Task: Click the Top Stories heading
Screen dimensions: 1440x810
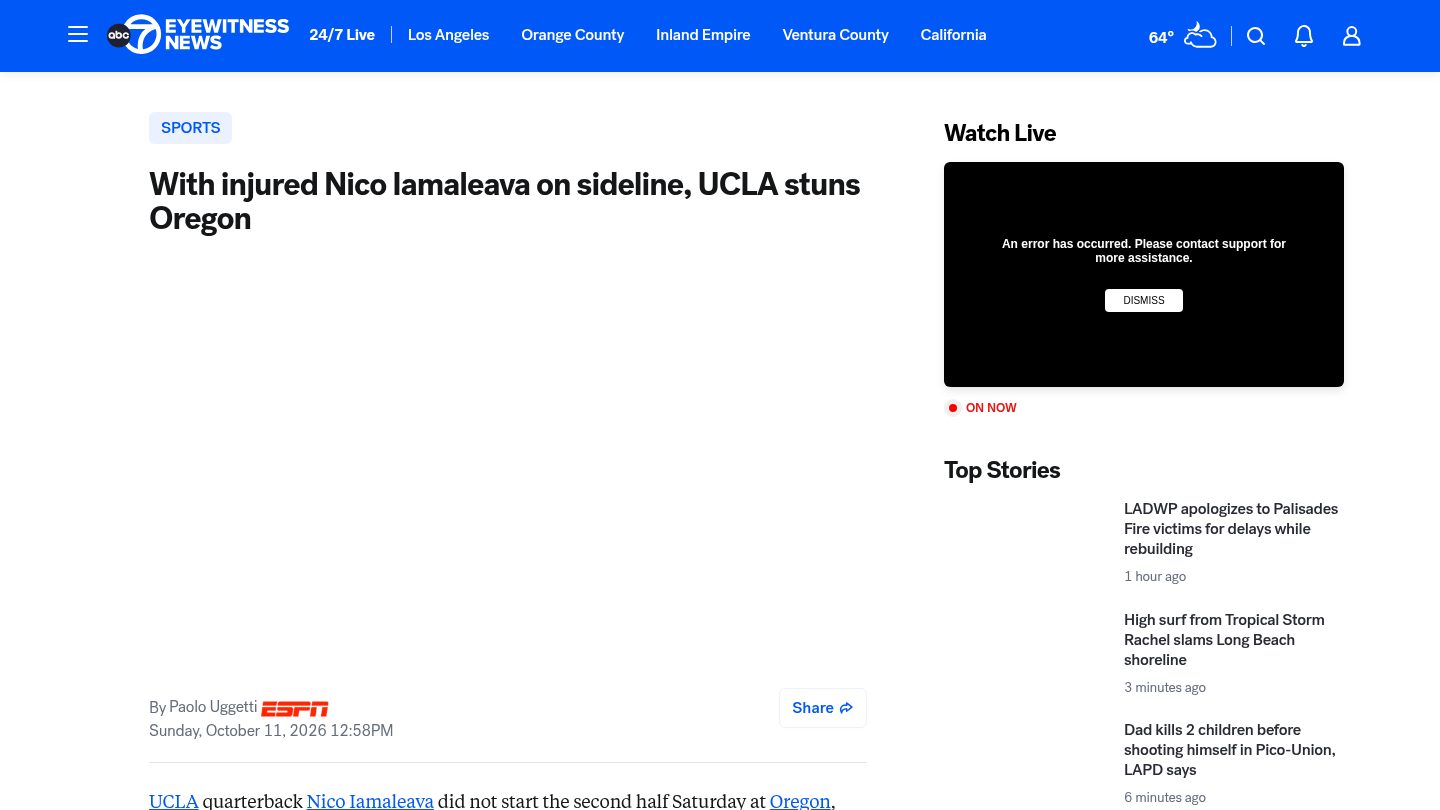Action: [x=1002, y=470]
